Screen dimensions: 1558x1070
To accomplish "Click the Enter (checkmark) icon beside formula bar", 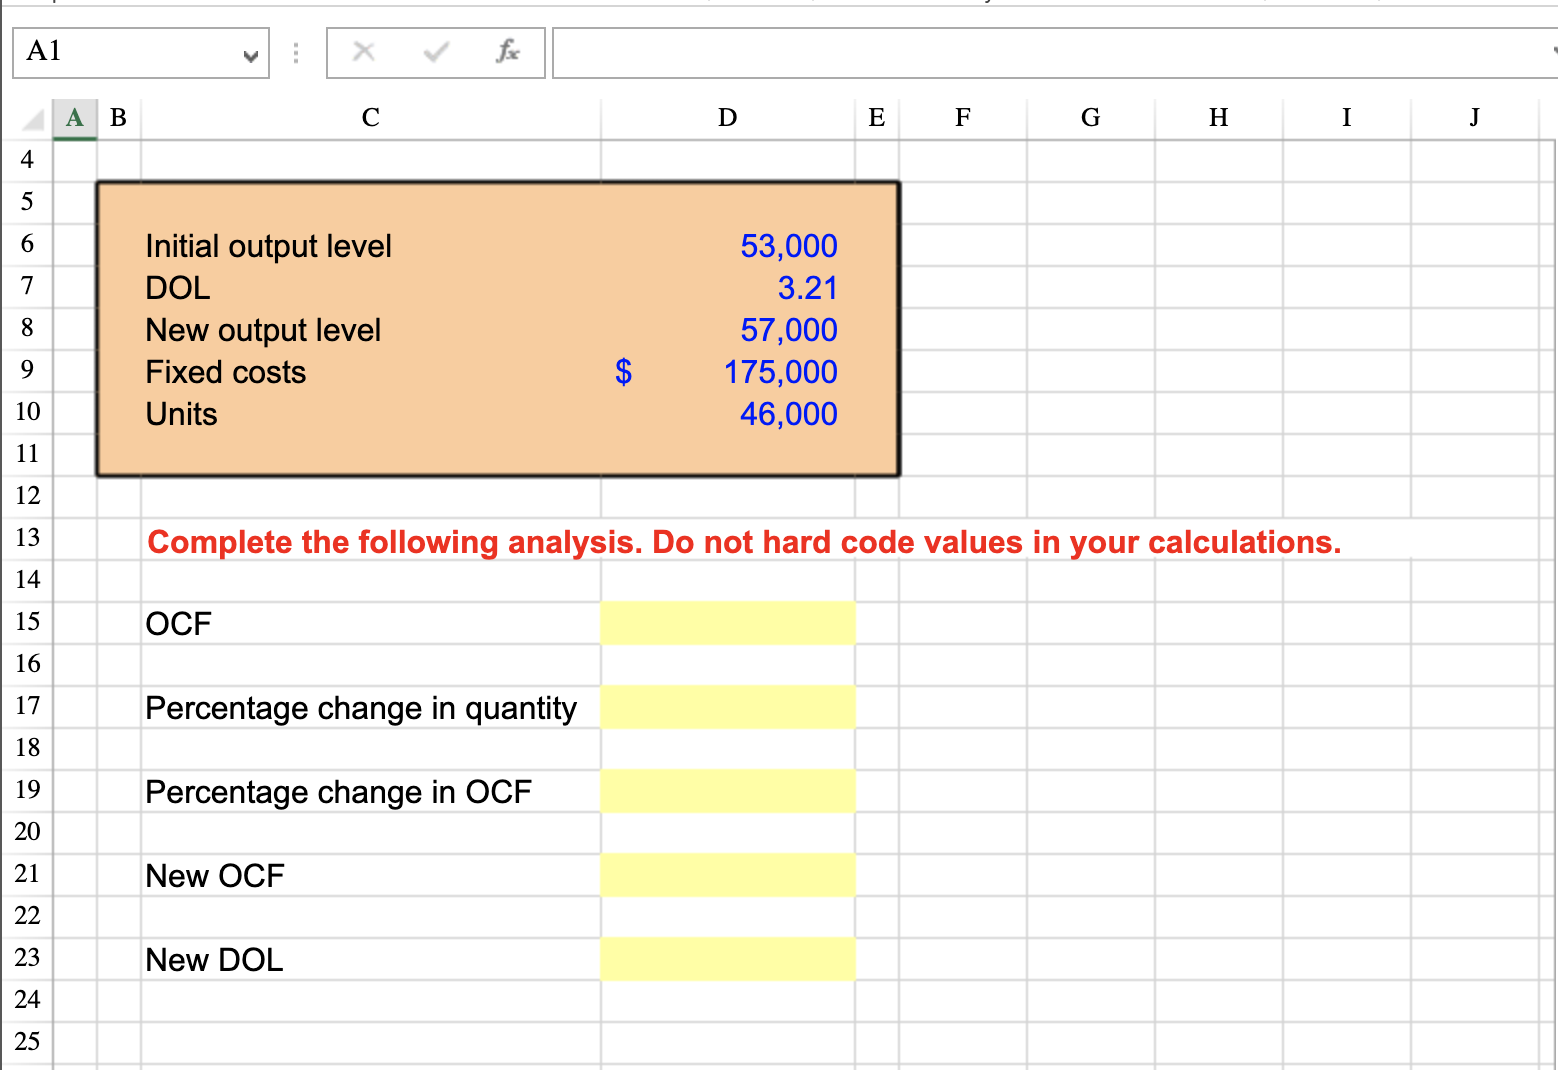I will [436, 51].
